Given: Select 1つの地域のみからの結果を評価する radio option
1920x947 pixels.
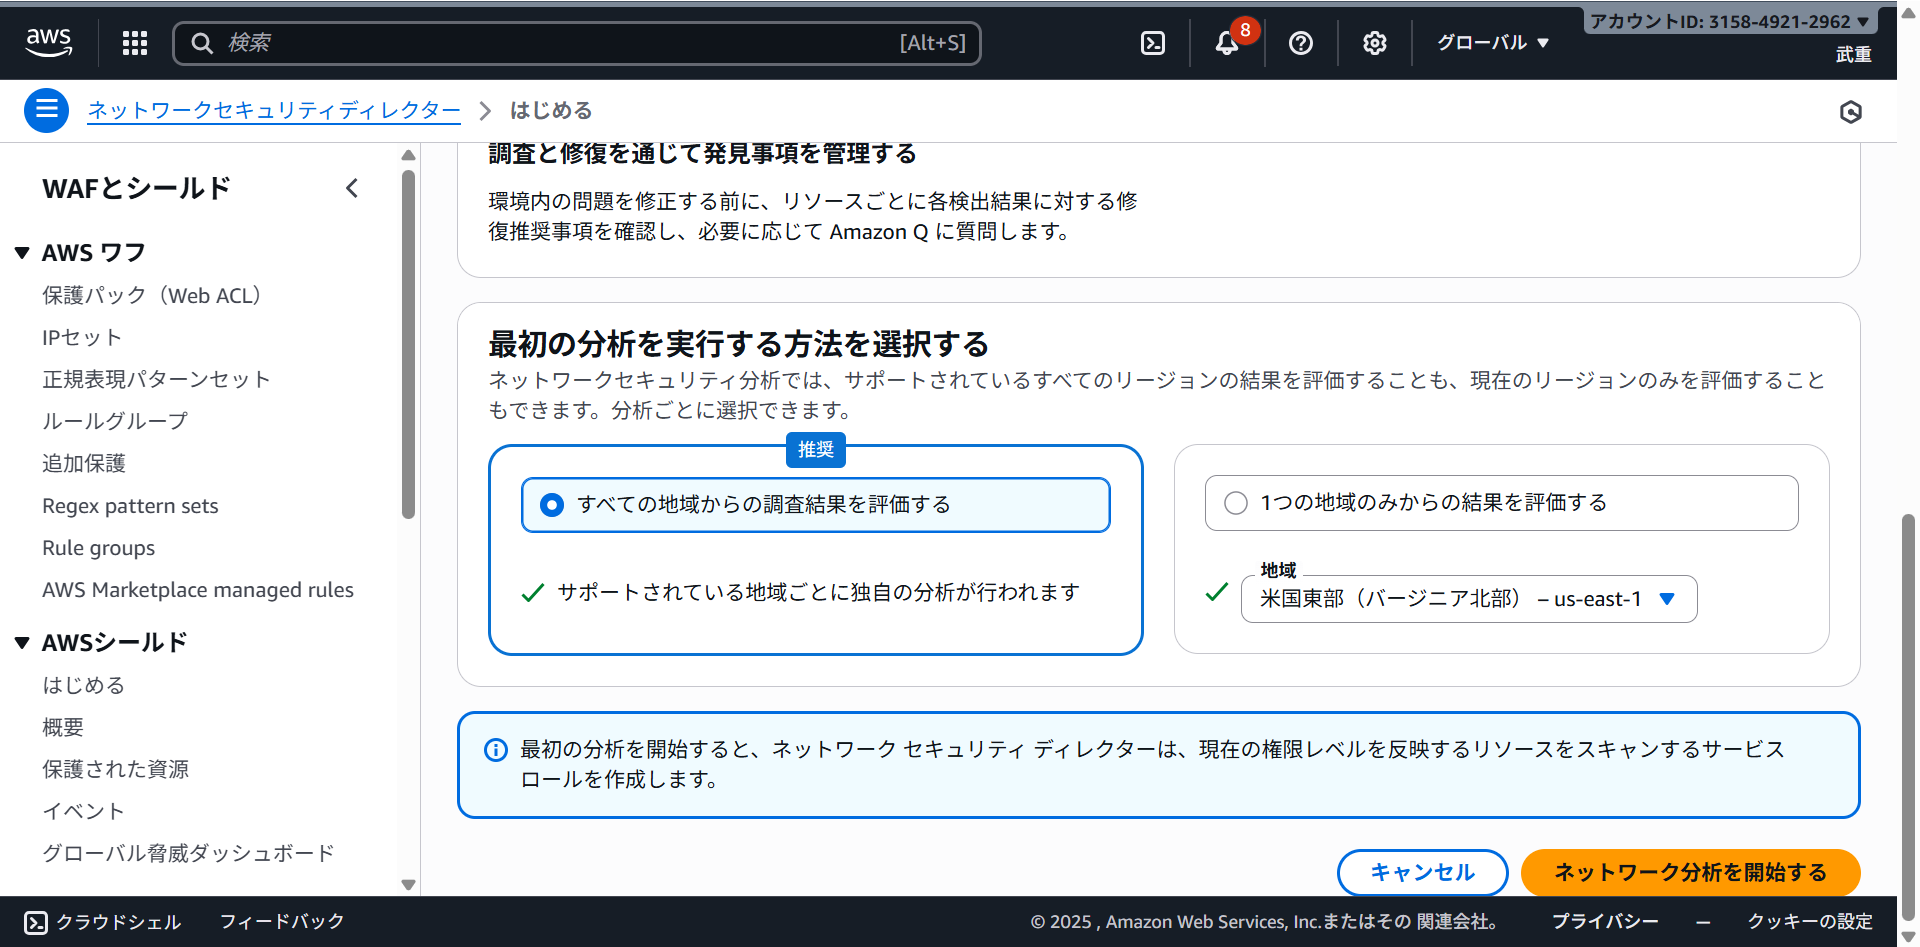Looking at the screenshot, I should [x=1236, y=503].
